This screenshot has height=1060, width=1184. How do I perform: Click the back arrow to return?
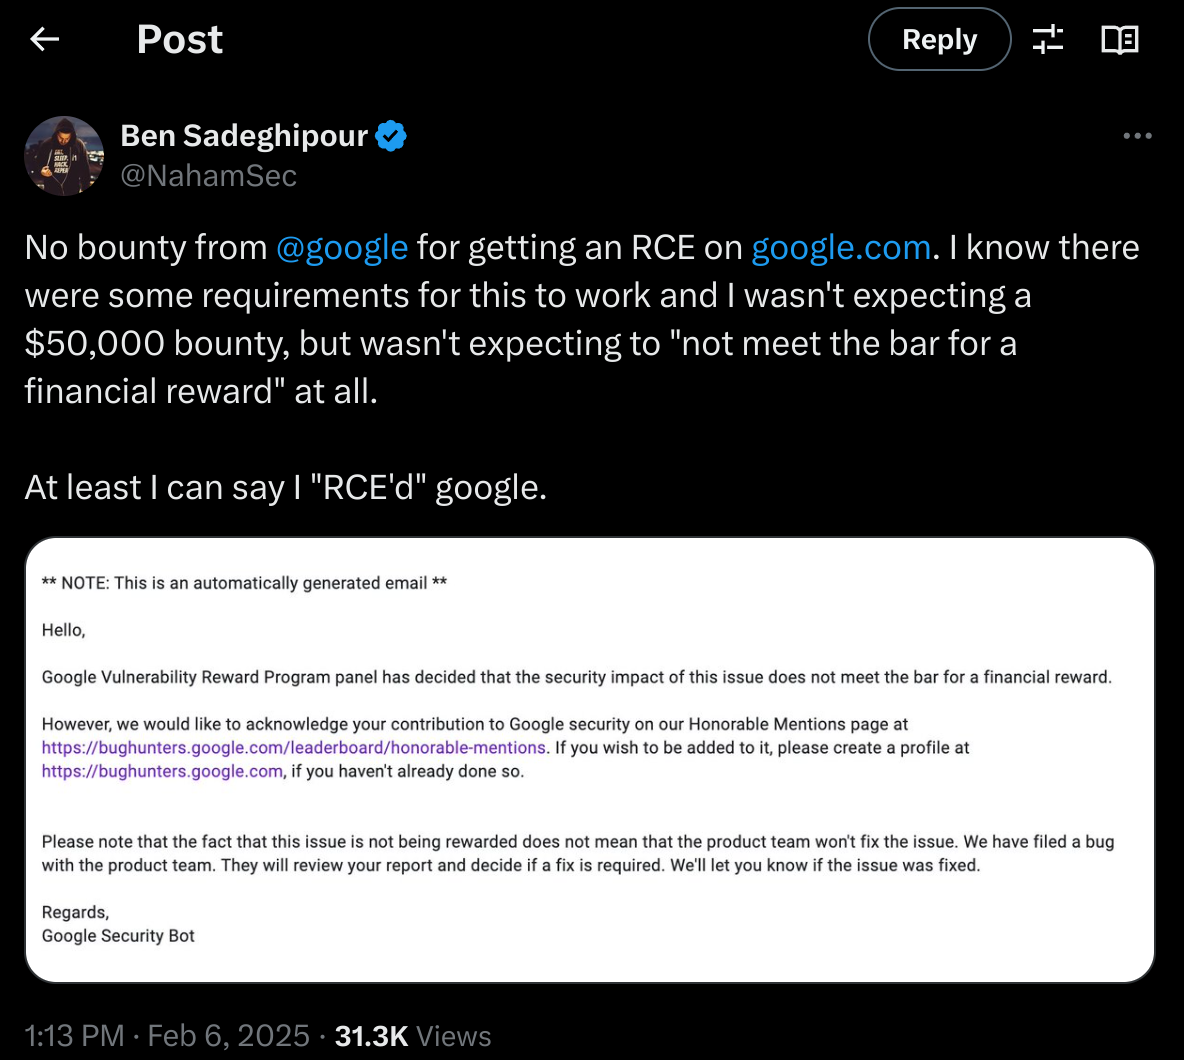tap(44, 38)
